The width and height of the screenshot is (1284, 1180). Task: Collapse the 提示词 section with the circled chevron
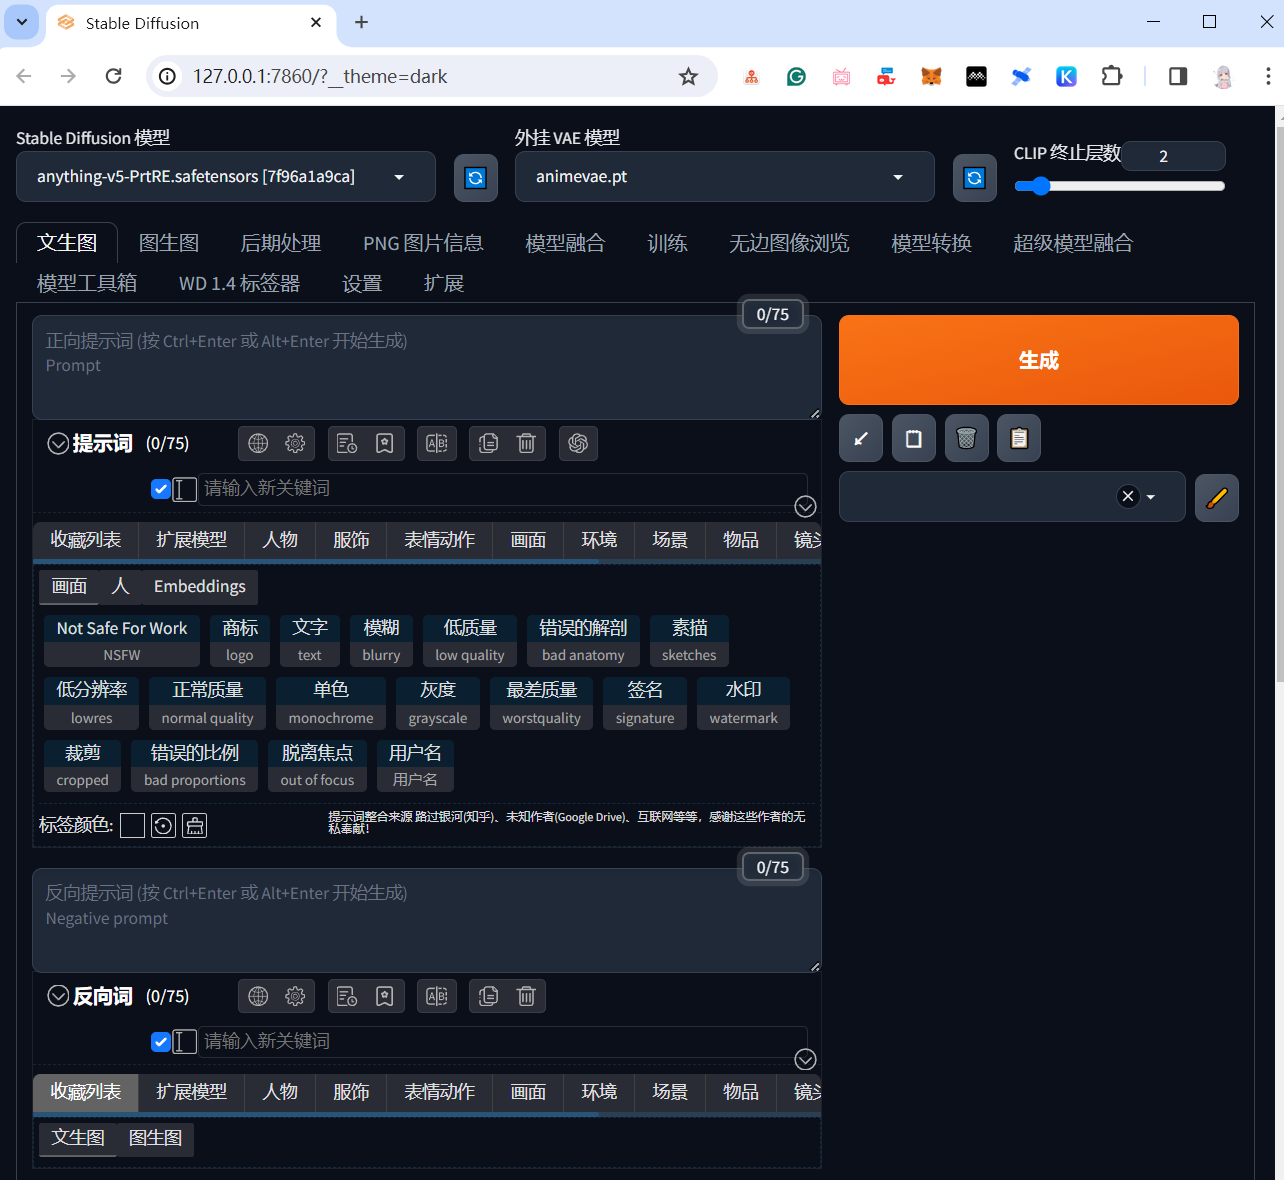[x=58, y=443]
